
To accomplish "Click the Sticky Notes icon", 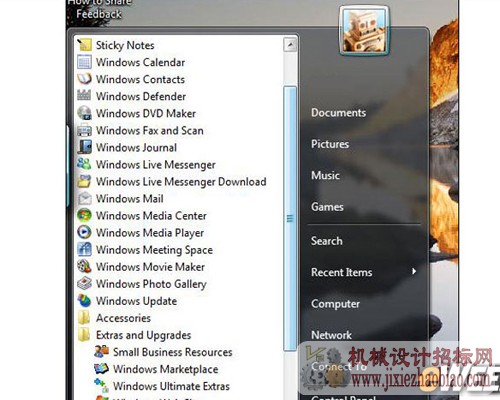I will point(84,45).
